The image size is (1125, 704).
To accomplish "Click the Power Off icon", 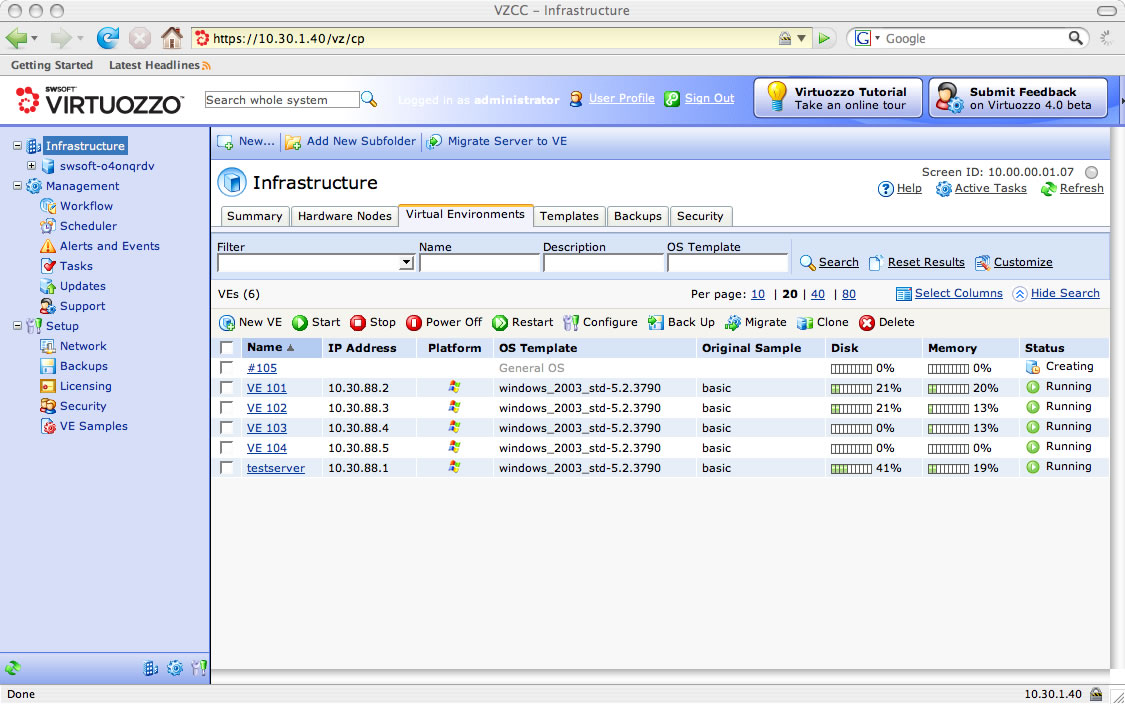I will pos(414,323).
